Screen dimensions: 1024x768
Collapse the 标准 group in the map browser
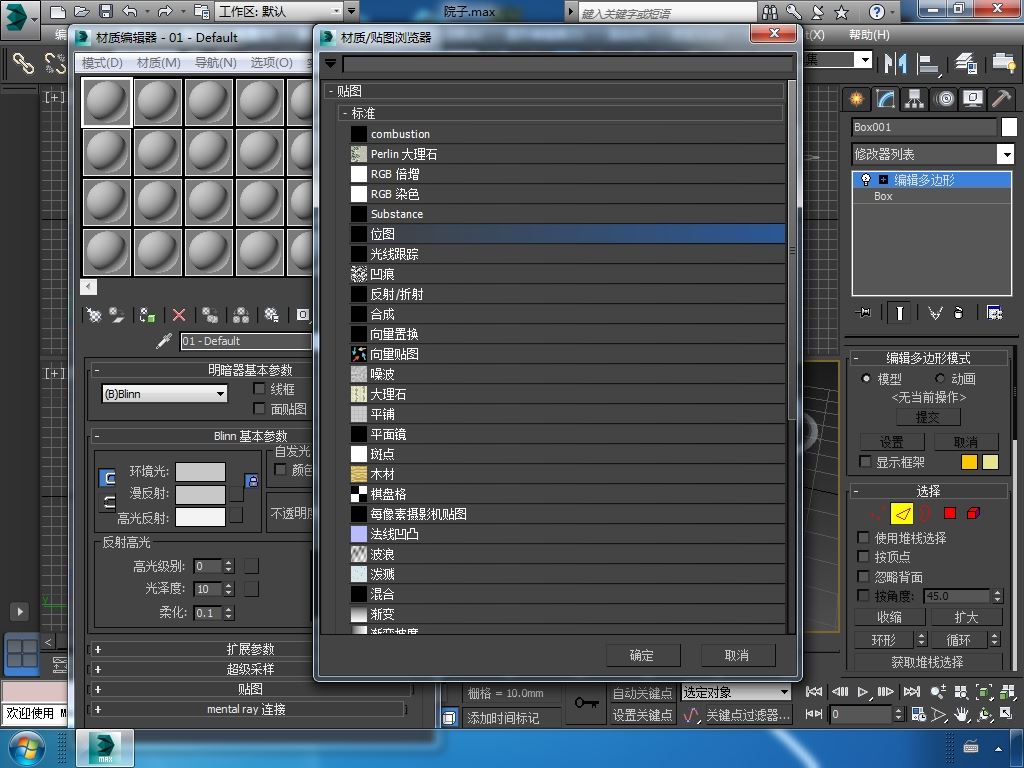[x=345, y=113]
